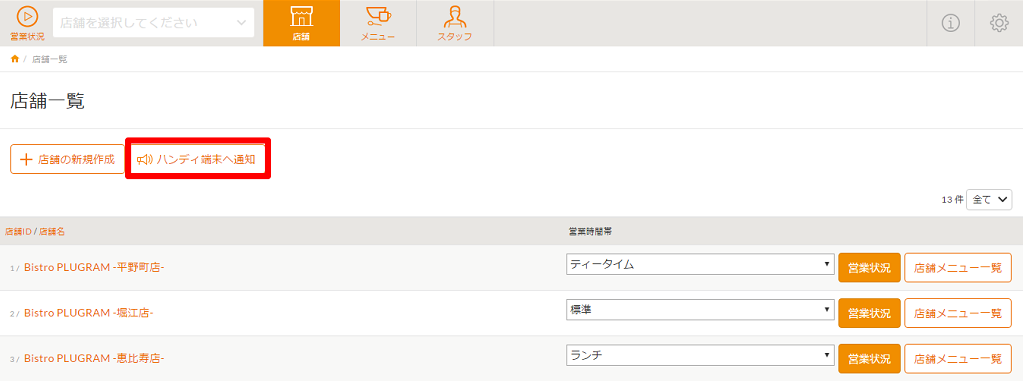Open the Bistro PLUGRAM -恵比寿店- link
Viewport: 1023px width, 381px height.
point(93,358)
